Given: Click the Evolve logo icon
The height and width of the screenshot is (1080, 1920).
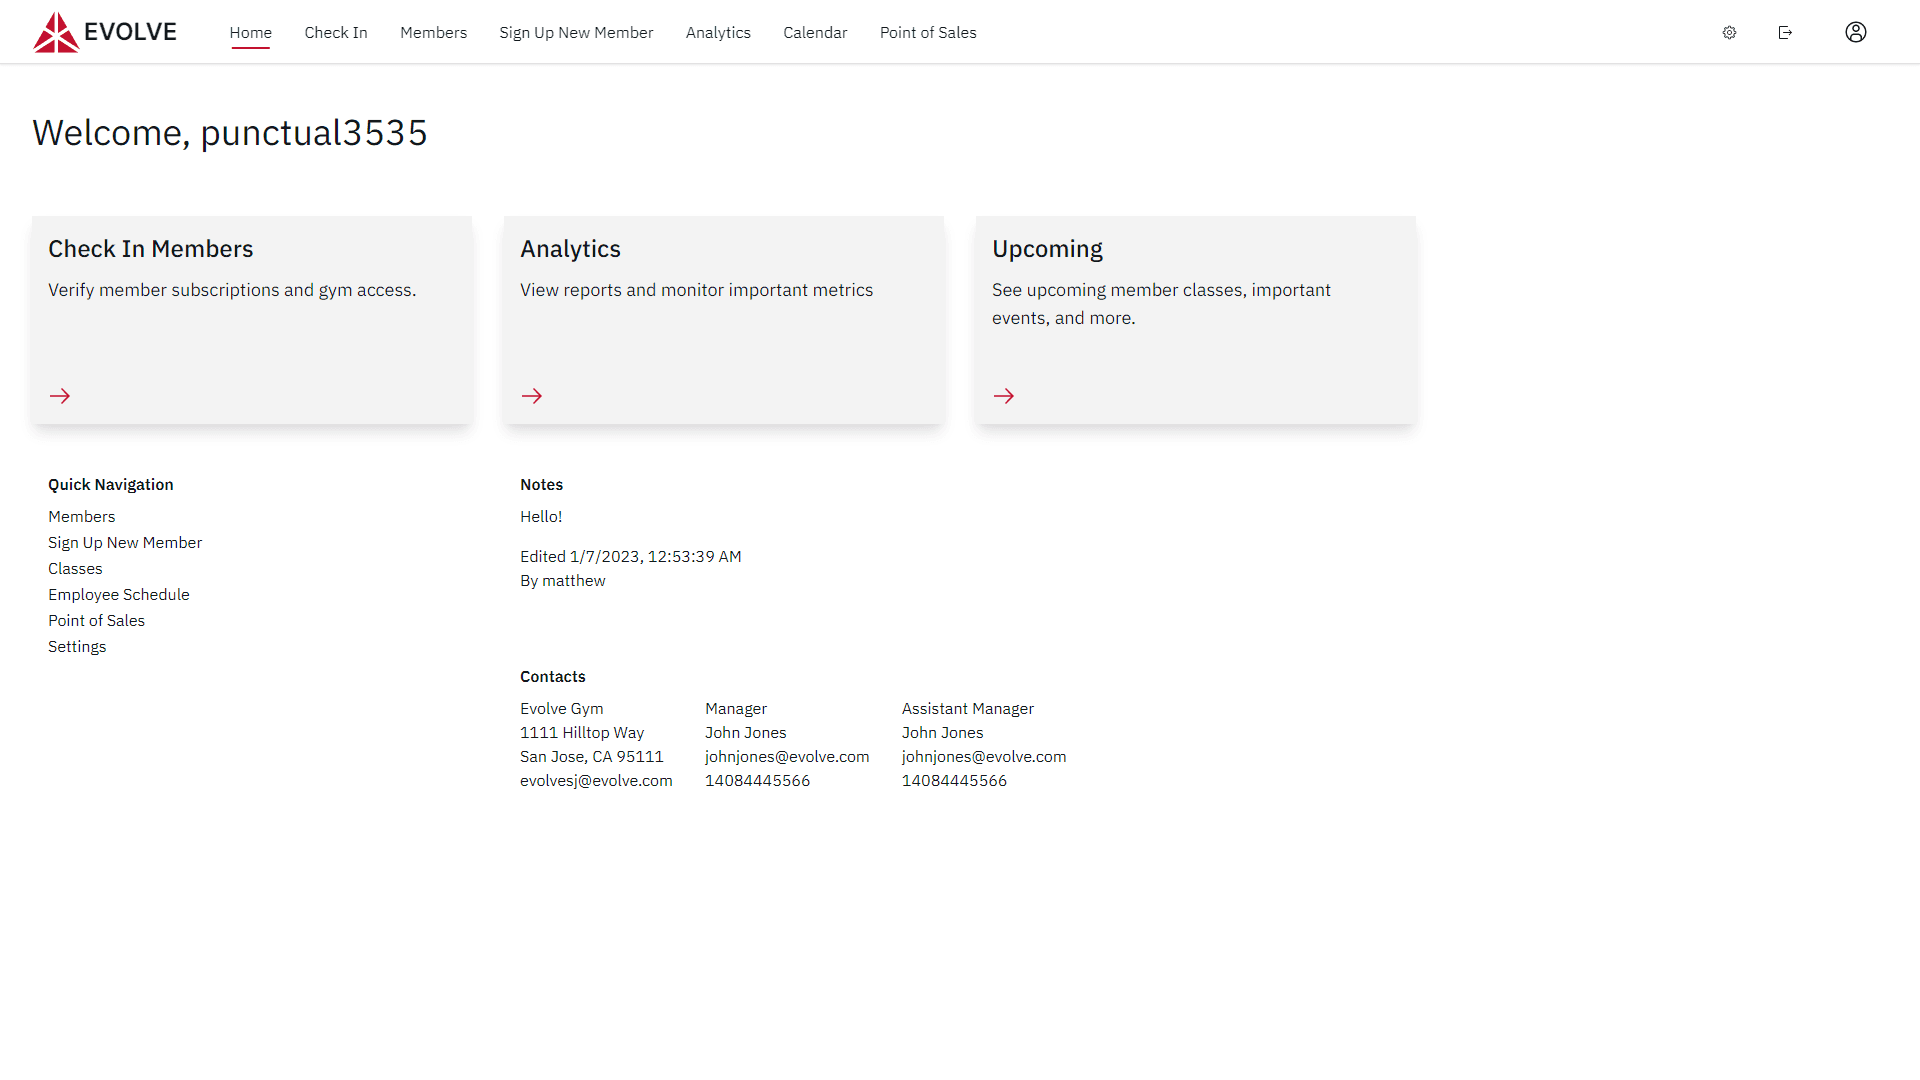Looking at the screenshot, I should (x=56, y=32).
